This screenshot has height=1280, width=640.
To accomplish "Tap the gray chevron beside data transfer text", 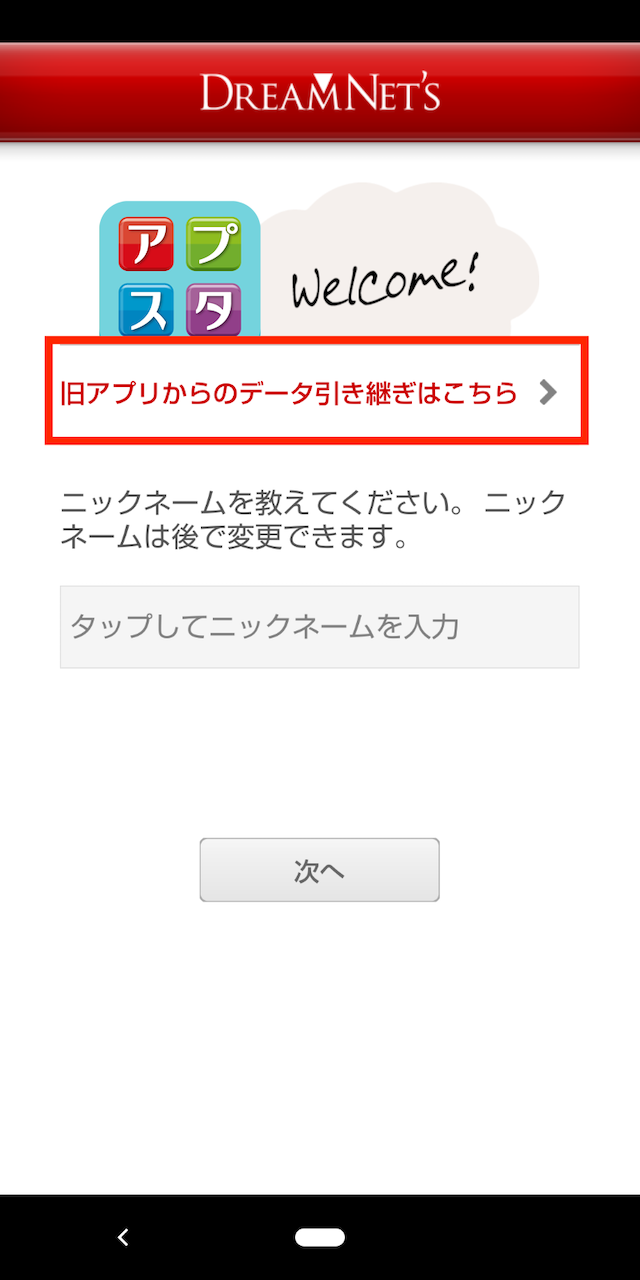I will tap(547, 392).
